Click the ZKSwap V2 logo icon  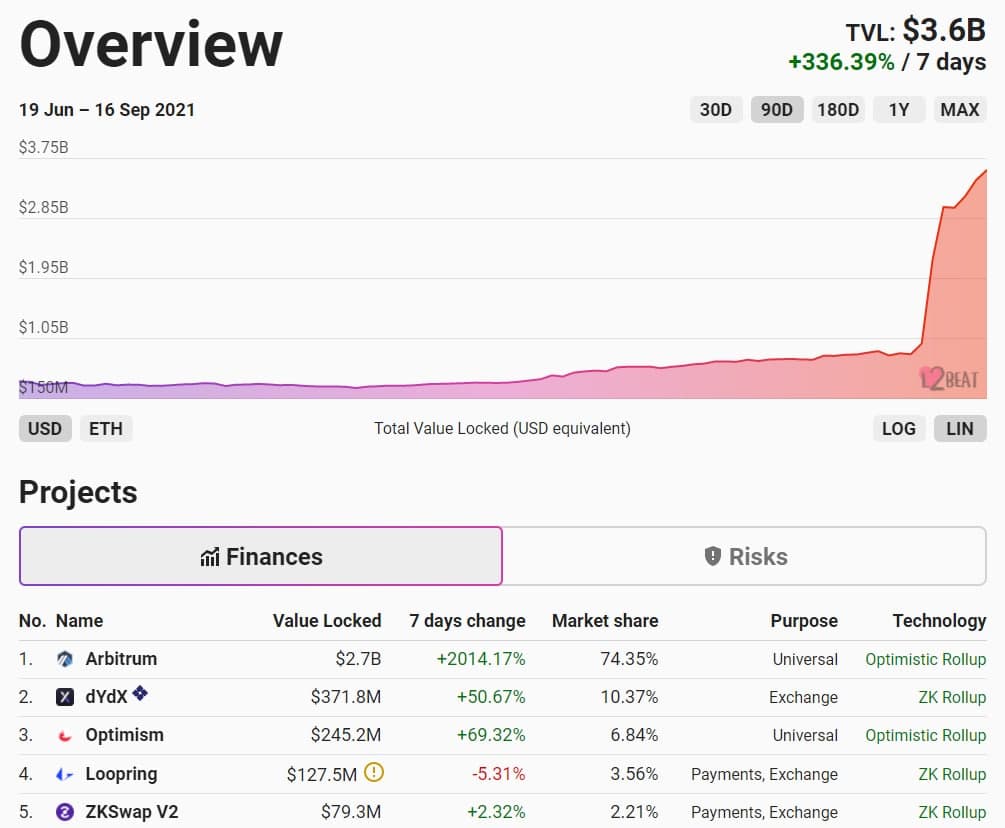[65, 812]
